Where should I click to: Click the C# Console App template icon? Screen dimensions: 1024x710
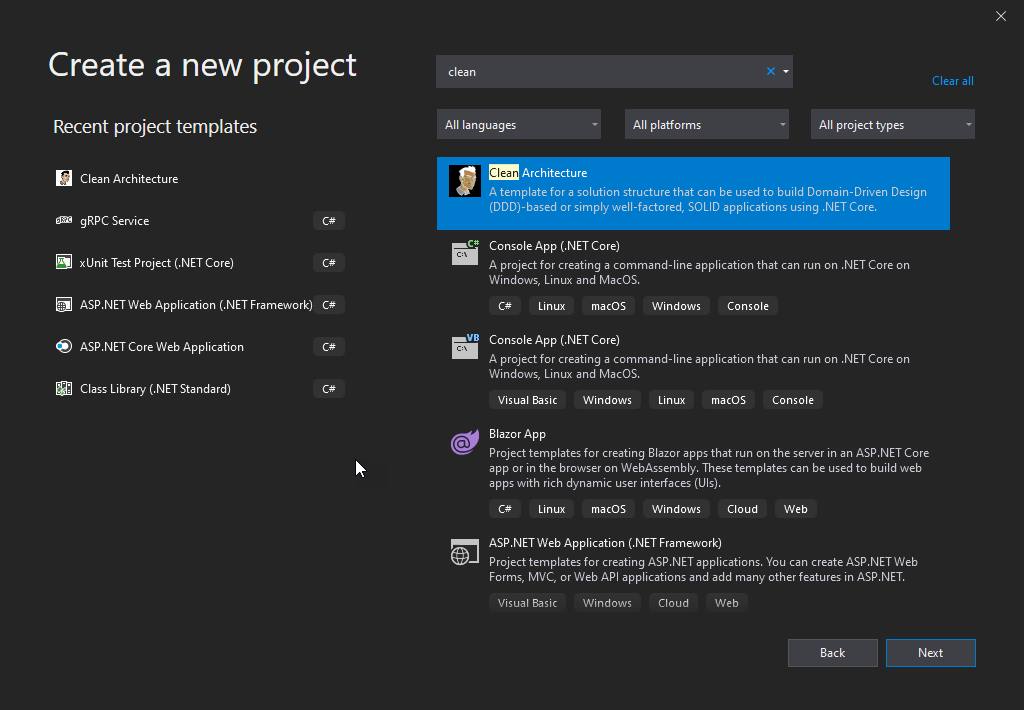tap(465, 253)
